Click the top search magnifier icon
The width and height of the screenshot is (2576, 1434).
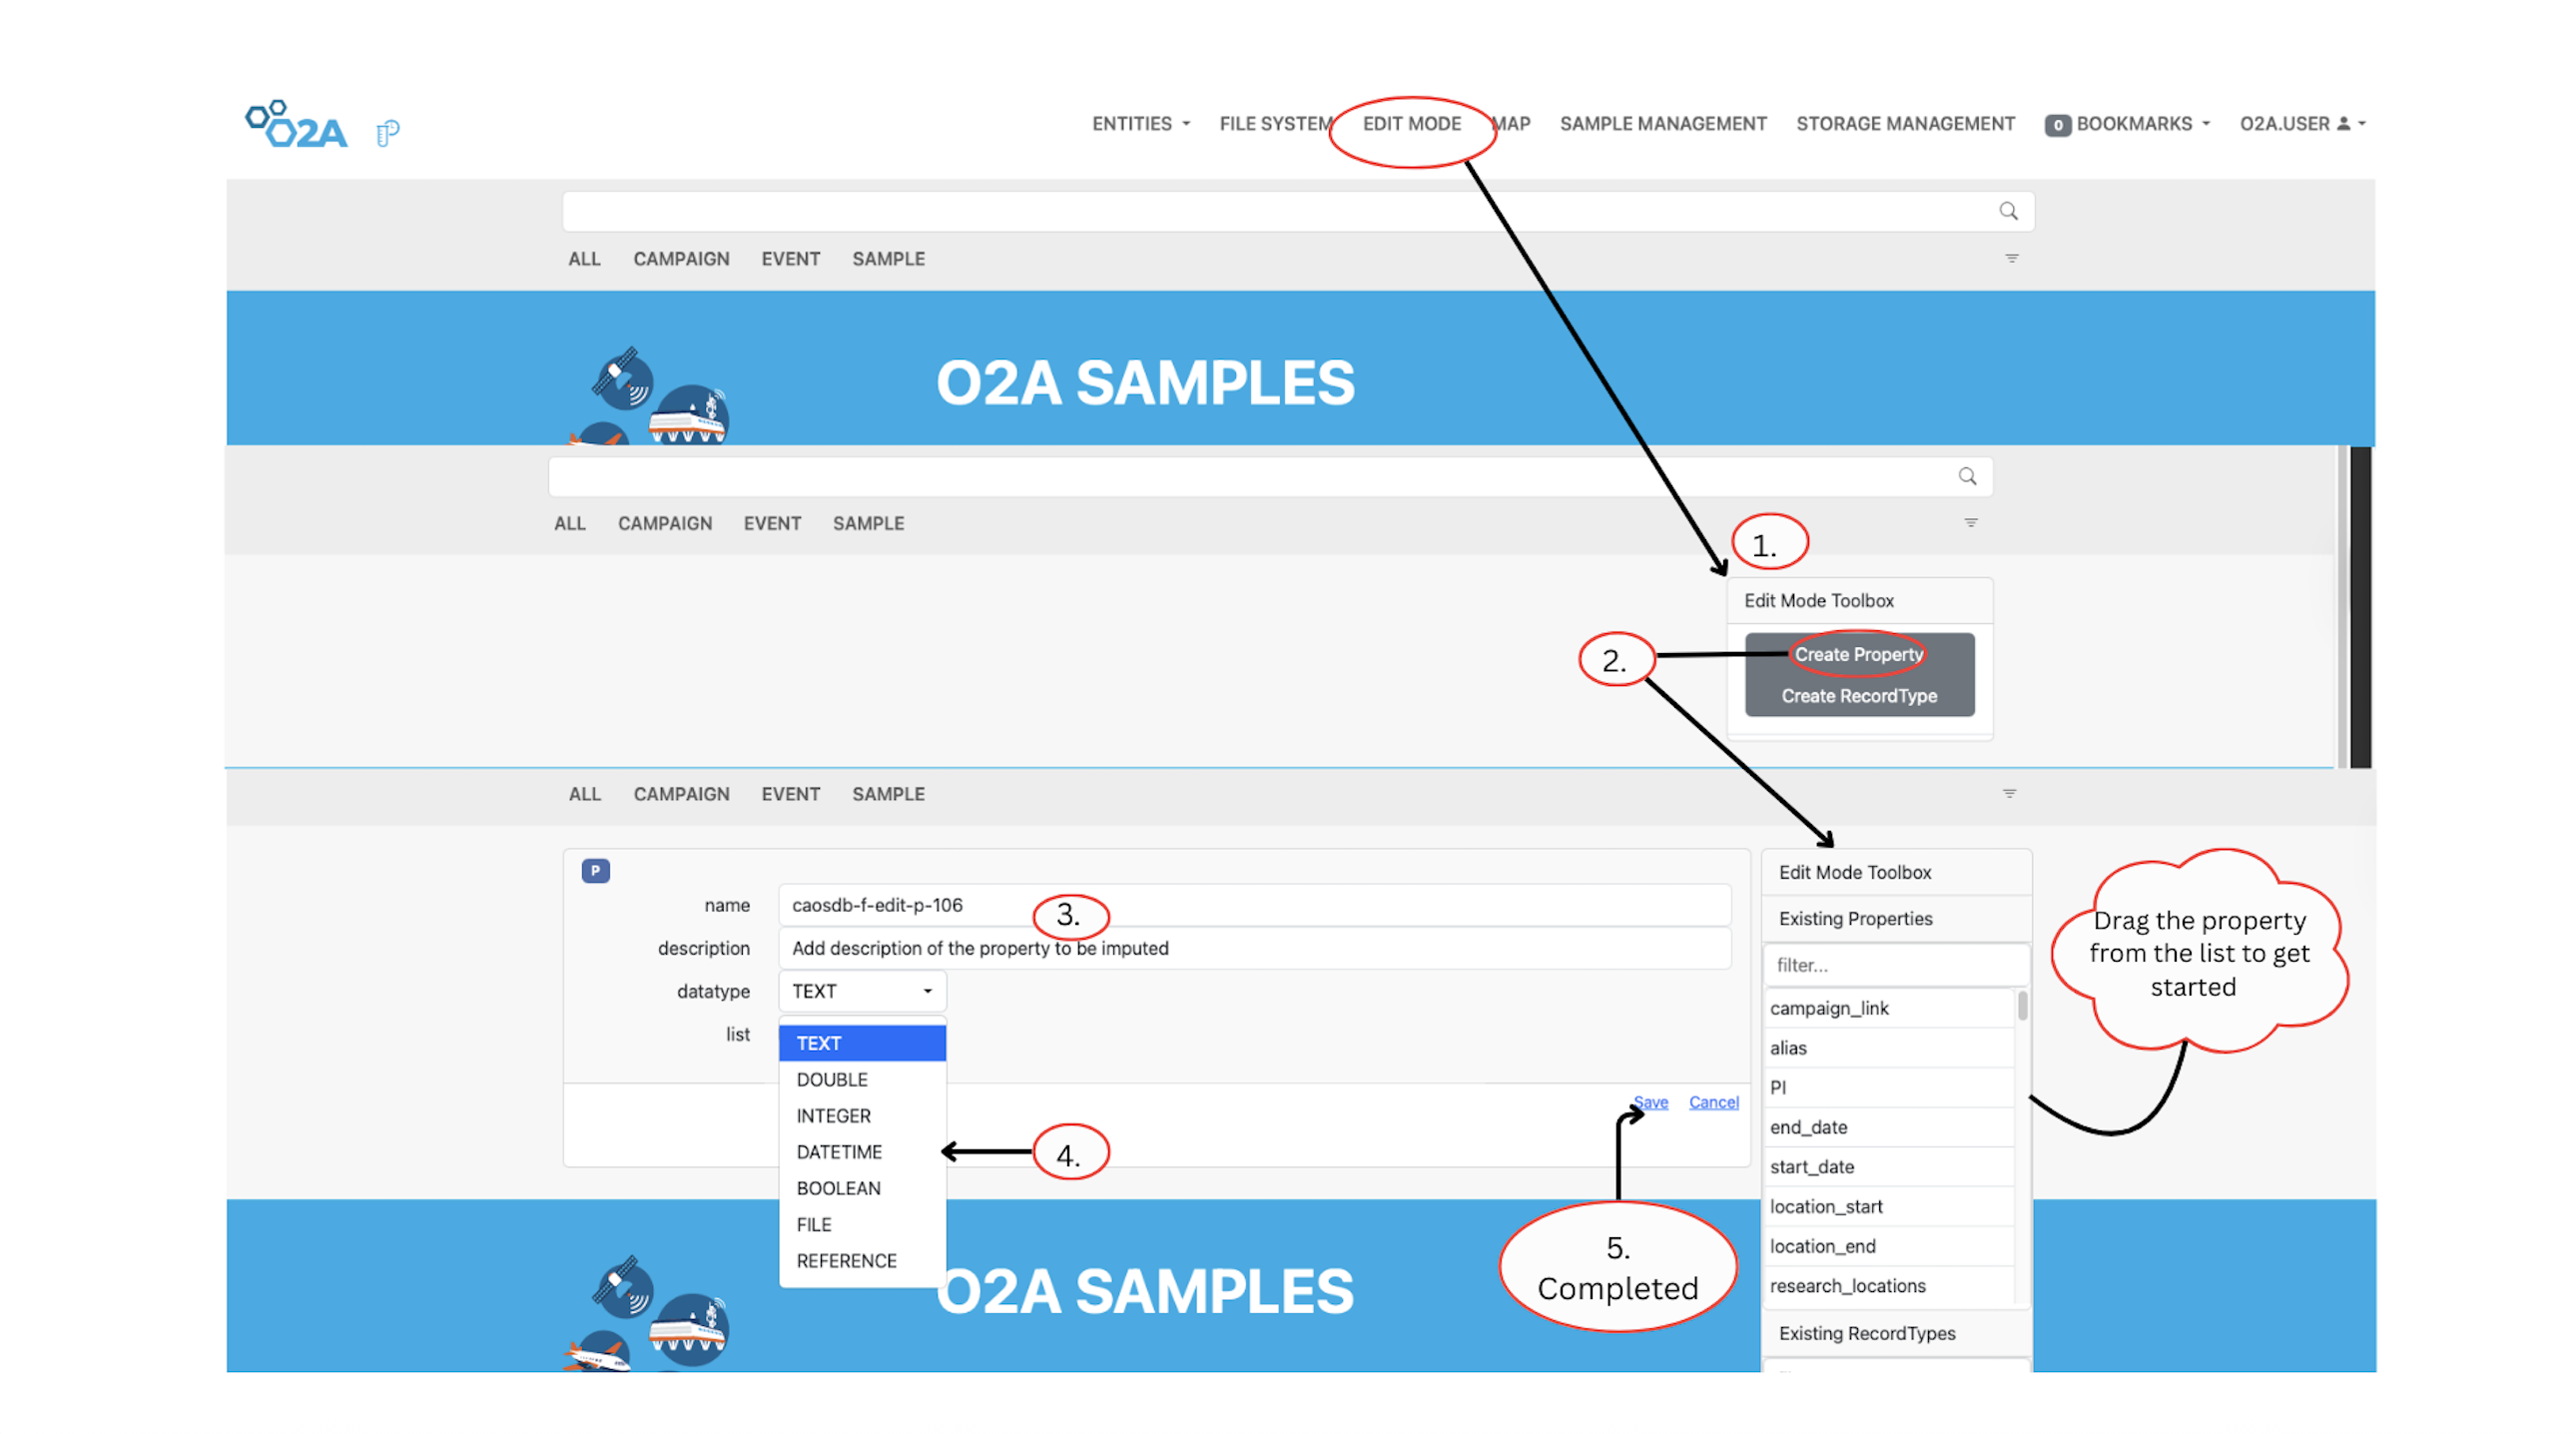pyautogui.click(x=2008, y=211)
